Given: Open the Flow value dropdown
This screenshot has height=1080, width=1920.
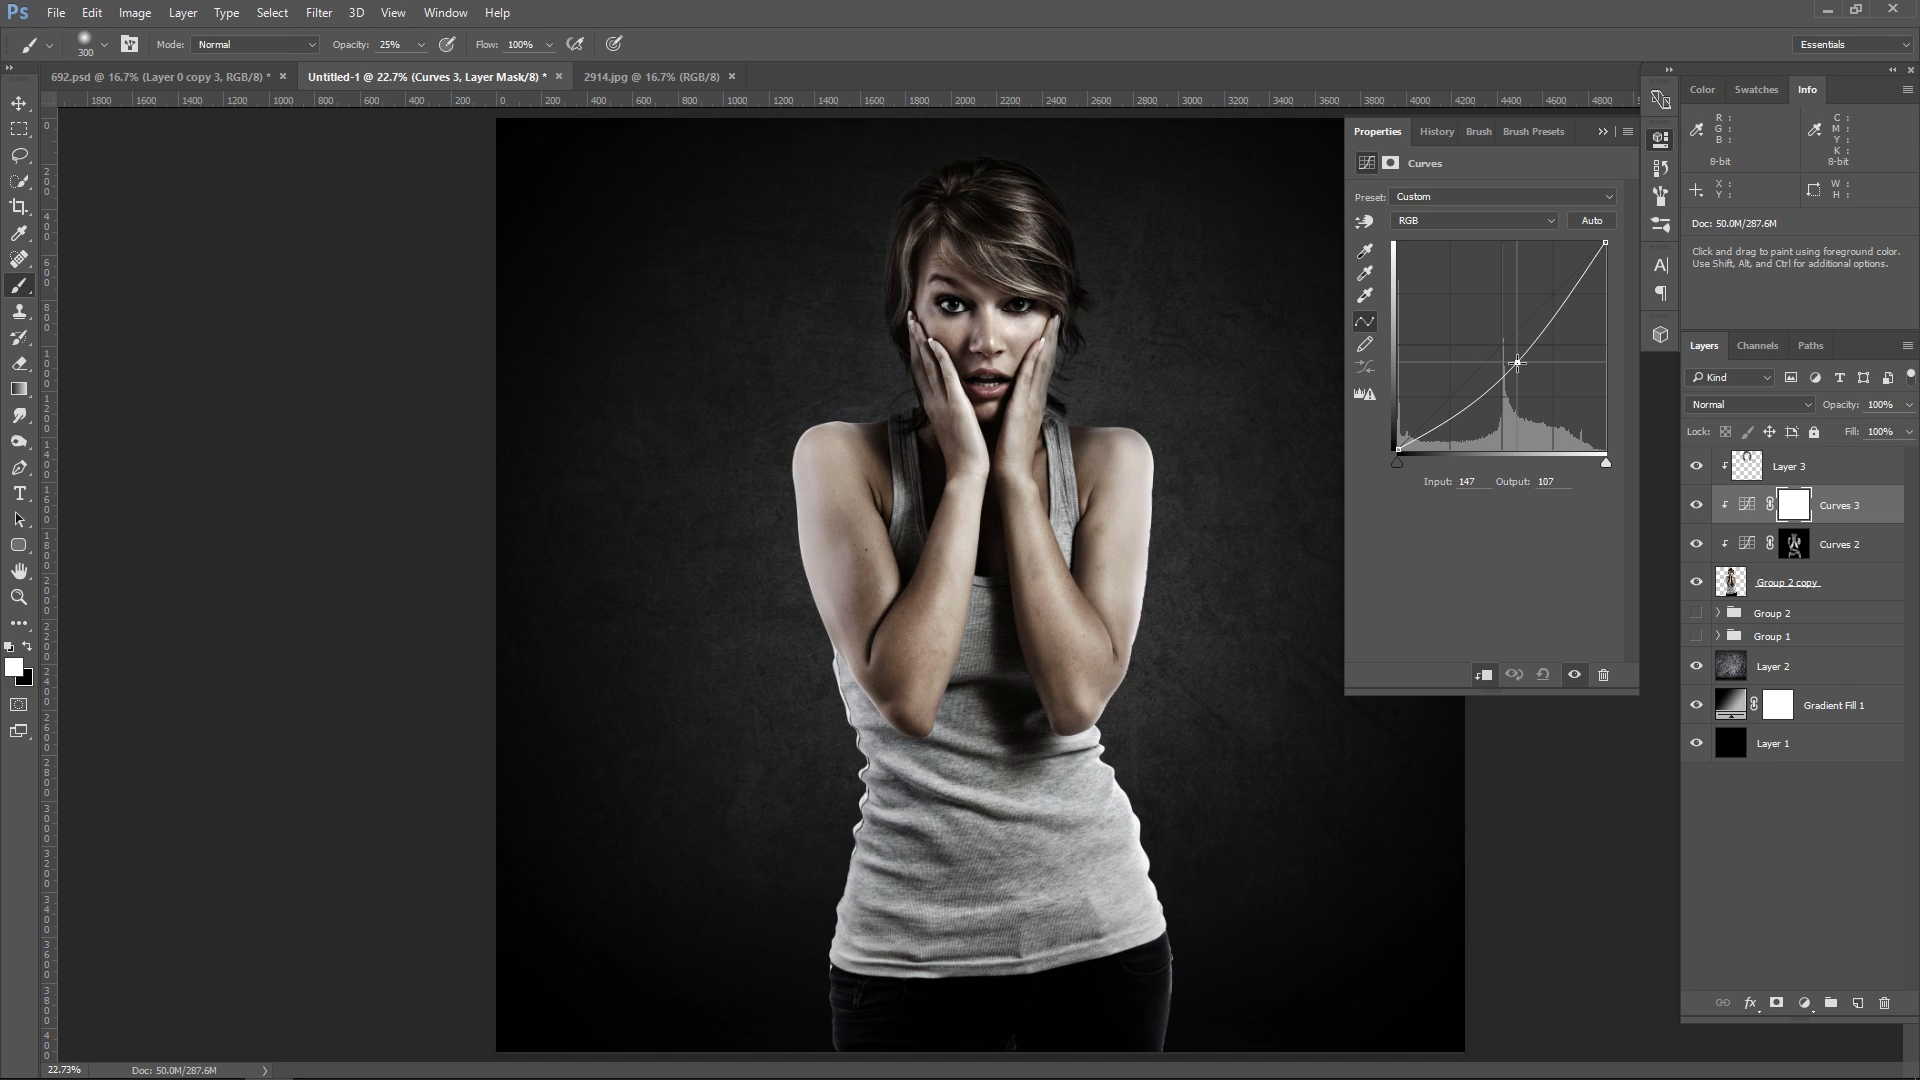Looking at the screenshot, I should (549, 45).
